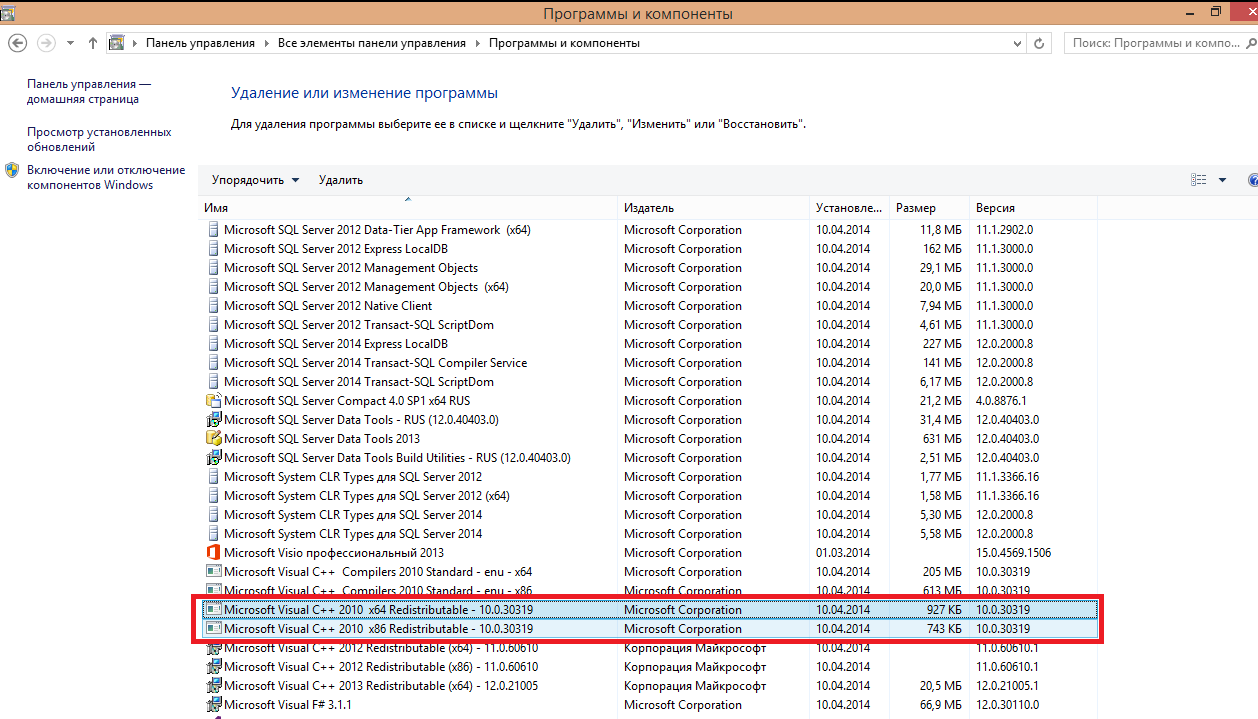Select 'Microsoft SQL Server 2014 Transact-SQL ScriptDom' row
The width and height of the screenshot is (1258, 719).
point(648,382)
